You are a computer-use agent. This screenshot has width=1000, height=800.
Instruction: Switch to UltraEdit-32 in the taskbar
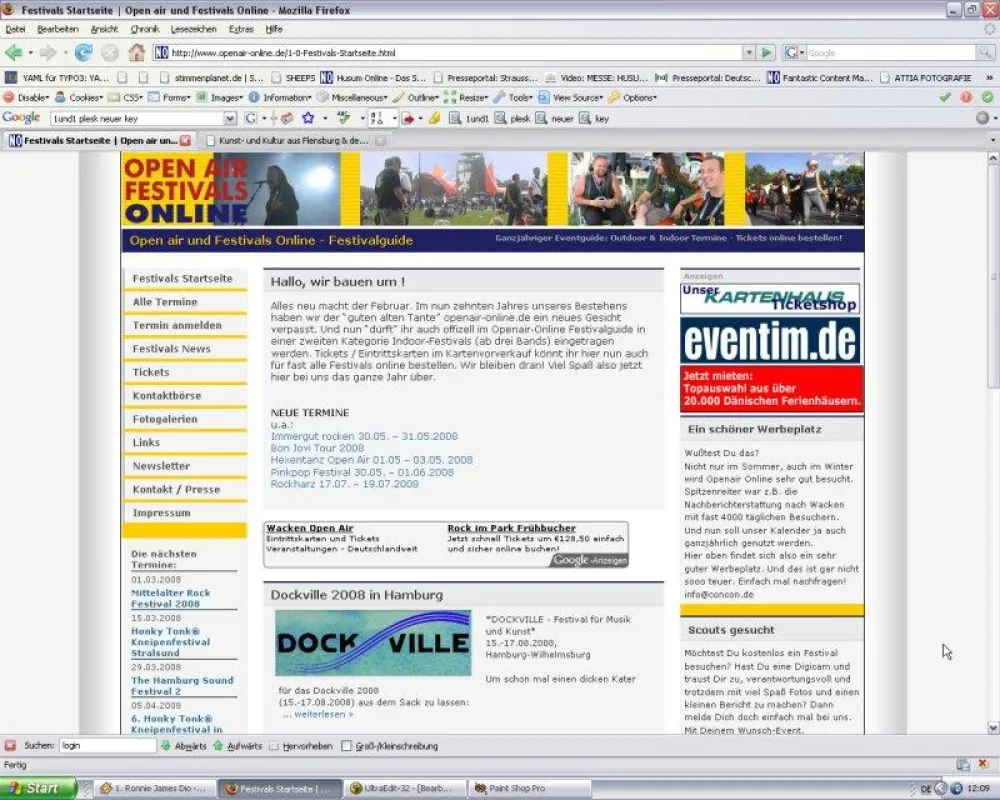pos(404,789)
